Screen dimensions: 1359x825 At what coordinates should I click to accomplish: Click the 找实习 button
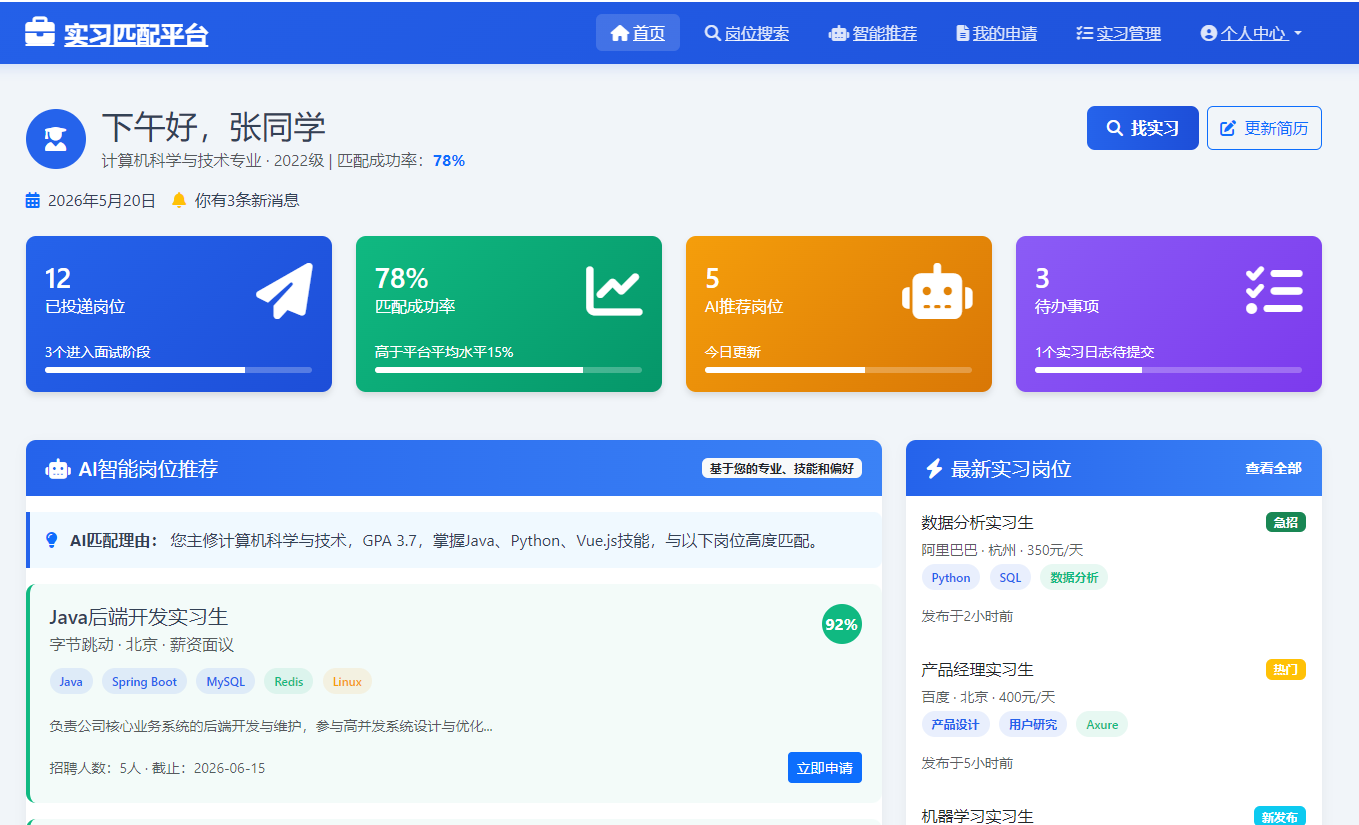(x=1142, y=128)
